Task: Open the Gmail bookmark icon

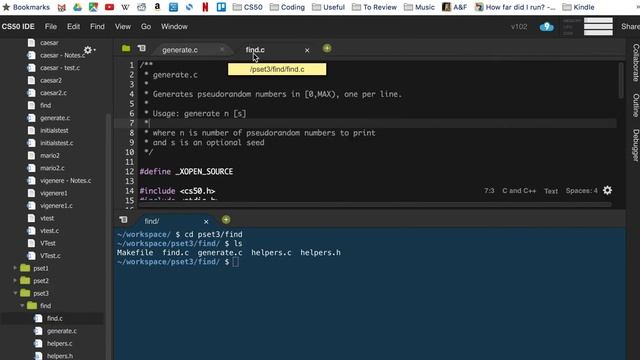Action: point(62,7)
